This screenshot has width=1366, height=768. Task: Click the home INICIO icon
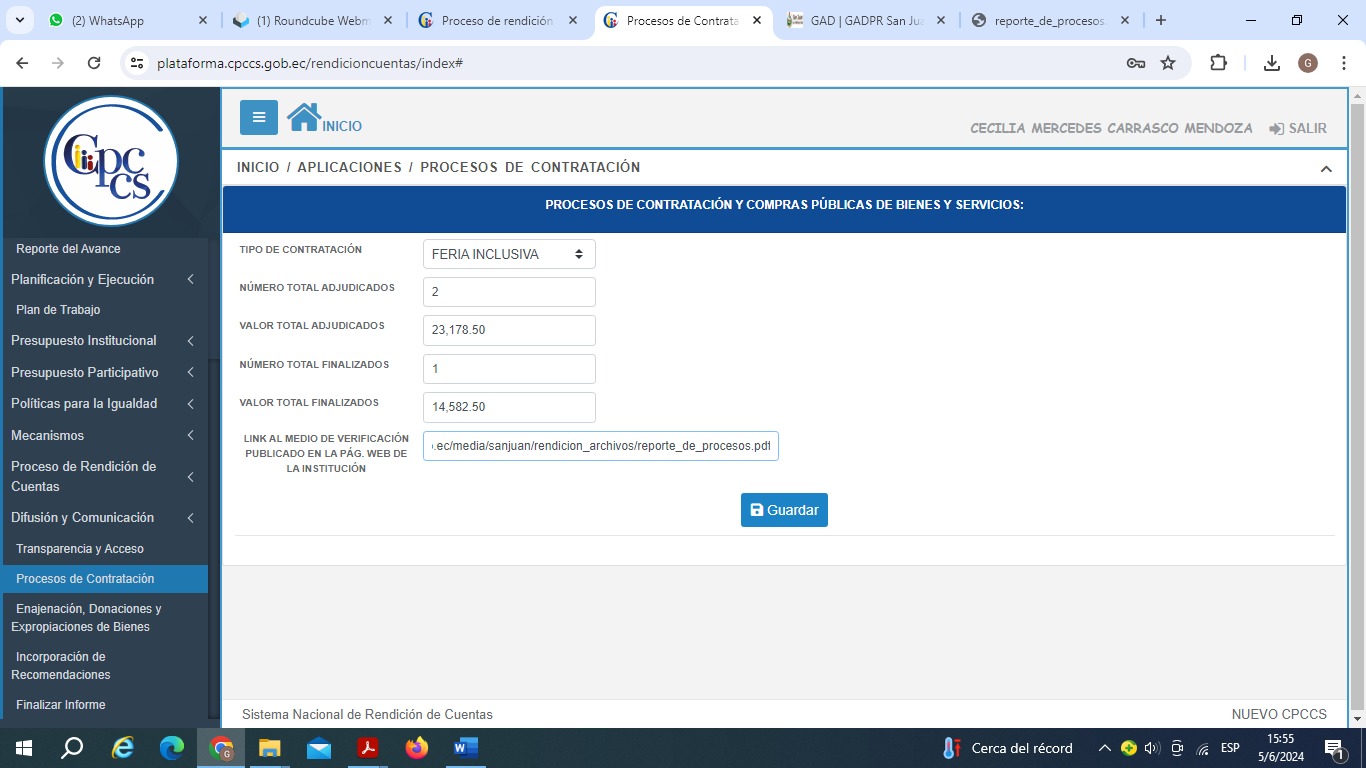click(x=304, y=117)
